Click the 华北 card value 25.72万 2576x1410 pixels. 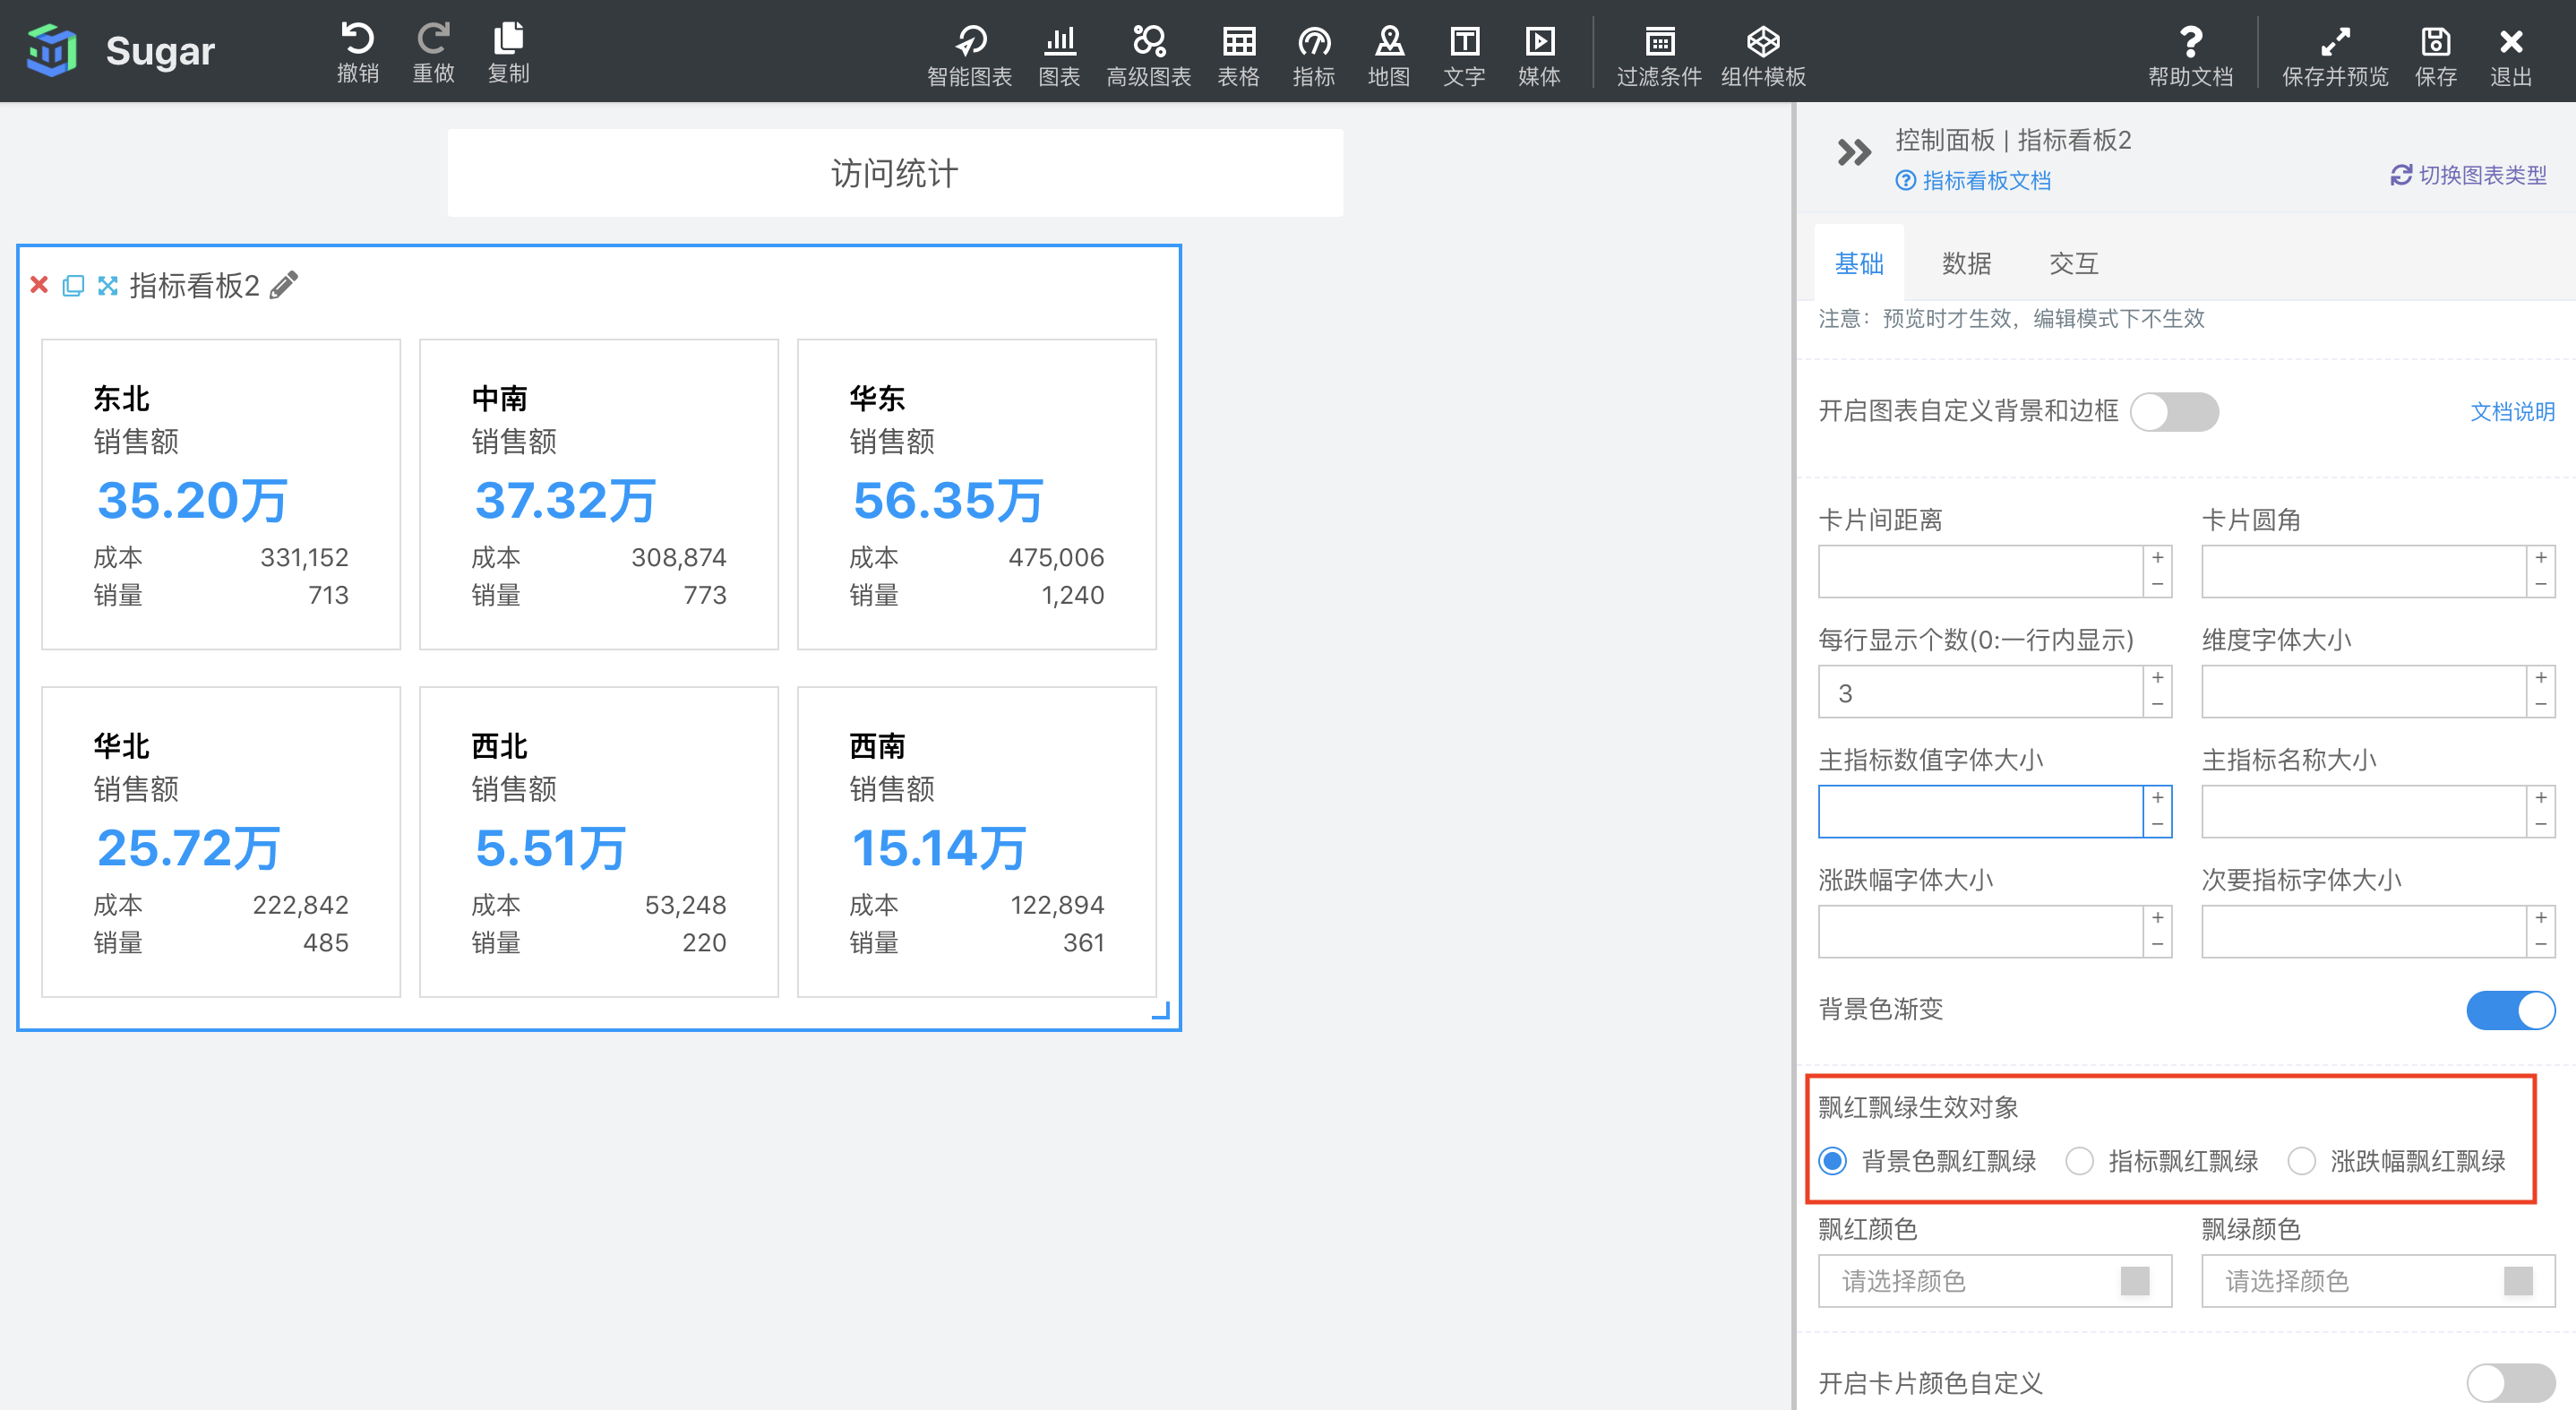pyautogui.click(x=188, y=848)
